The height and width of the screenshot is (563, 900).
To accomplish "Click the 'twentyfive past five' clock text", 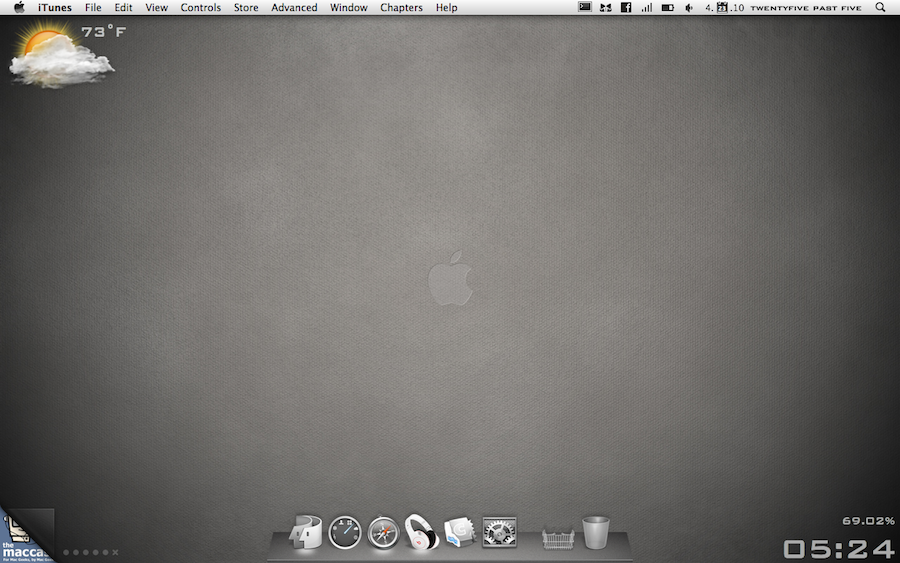I will click(x=806, y=8).
